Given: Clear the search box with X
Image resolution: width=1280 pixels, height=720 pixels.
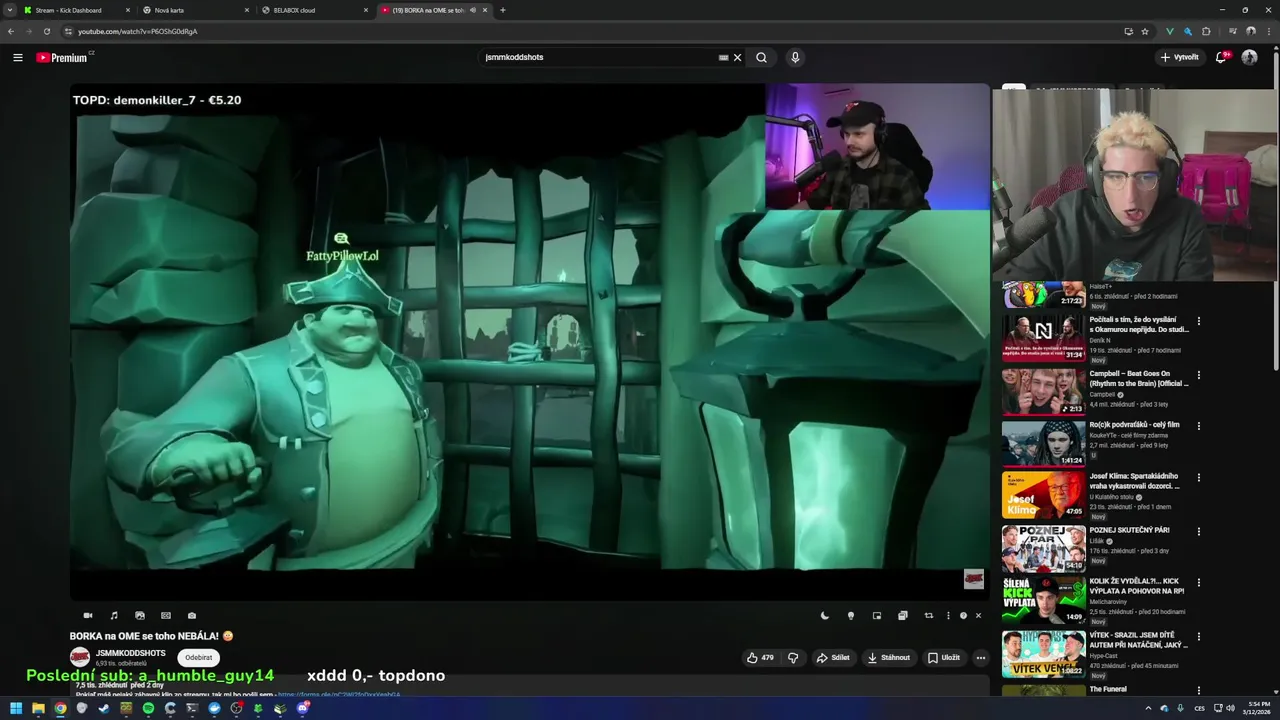Looking at the screenshot, I should [x=738, y=57].
